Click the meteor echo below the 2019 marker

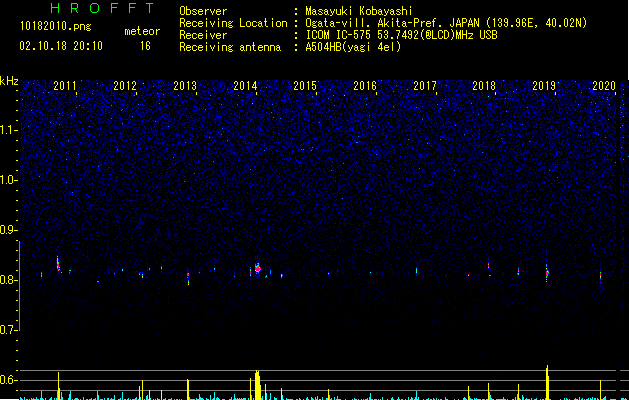tap(547, 273)
